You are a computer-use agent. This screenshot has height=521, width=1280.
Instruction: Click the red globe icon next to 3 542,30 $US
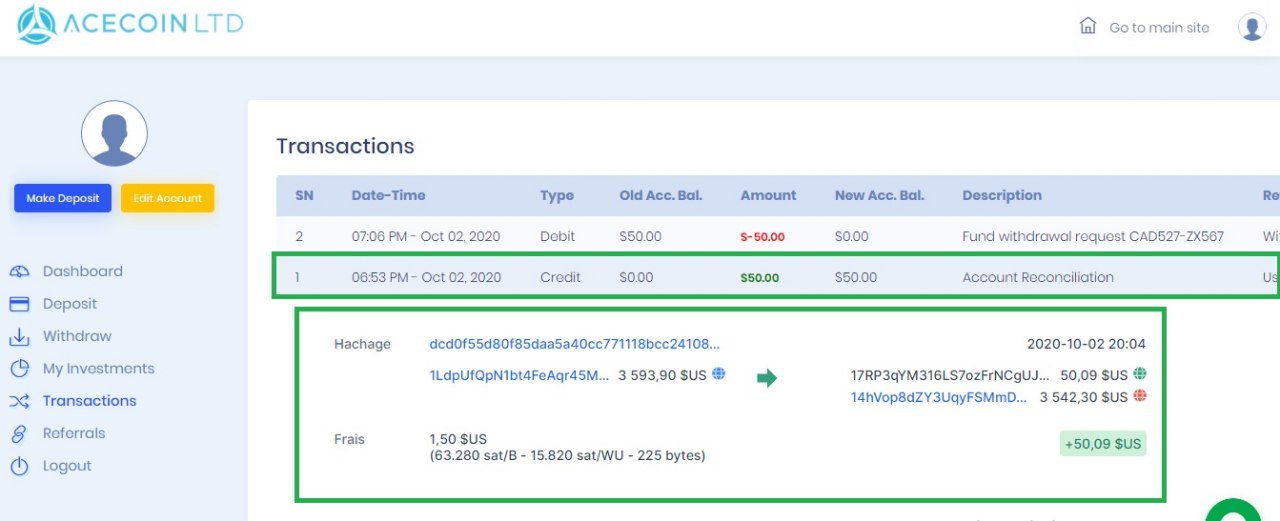click(1139, 397)
